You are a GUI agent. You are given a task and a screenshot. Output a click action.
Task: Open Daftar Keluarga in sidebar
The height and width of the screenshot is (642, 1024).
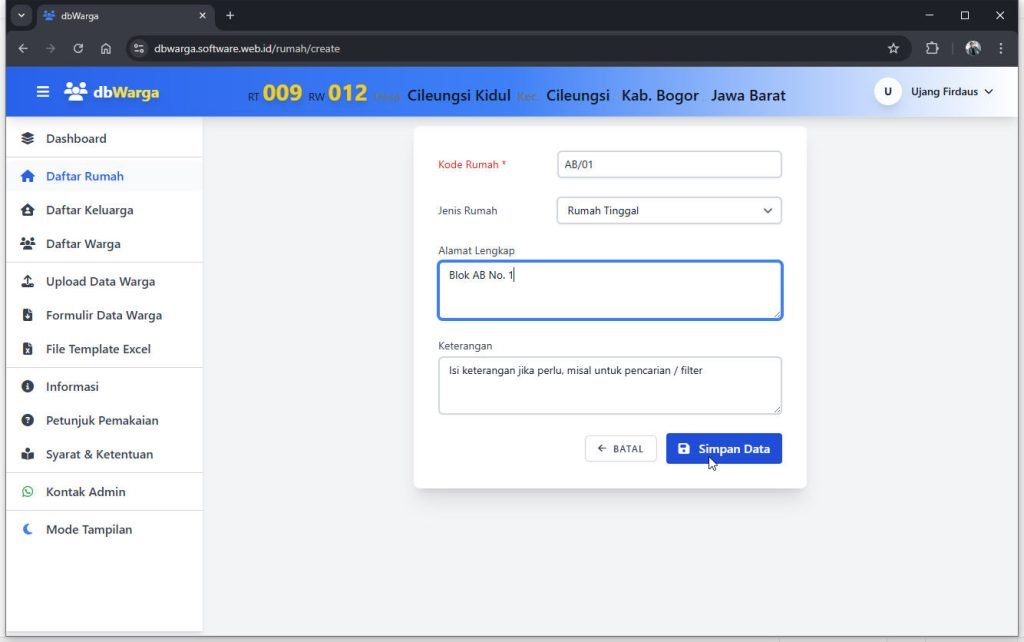tap(89, 211)
